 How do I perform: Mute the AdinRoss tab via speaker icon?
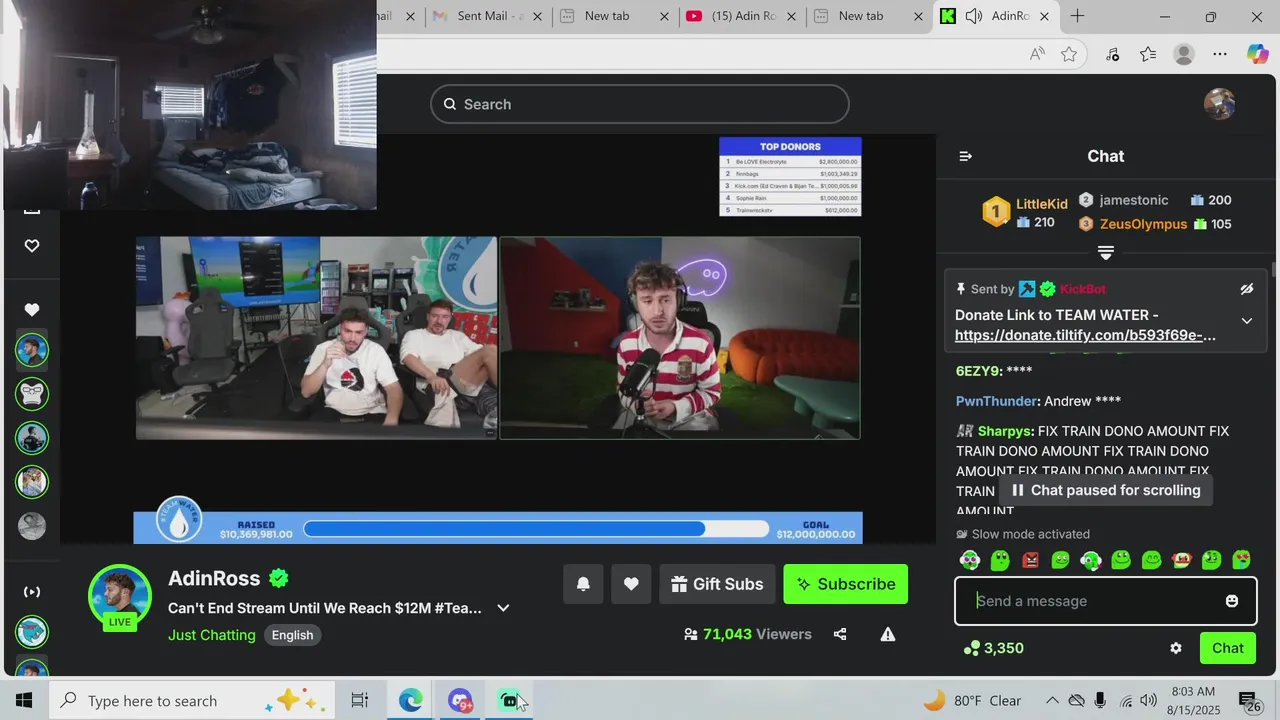pyautogui.click(x=973, y=16)
